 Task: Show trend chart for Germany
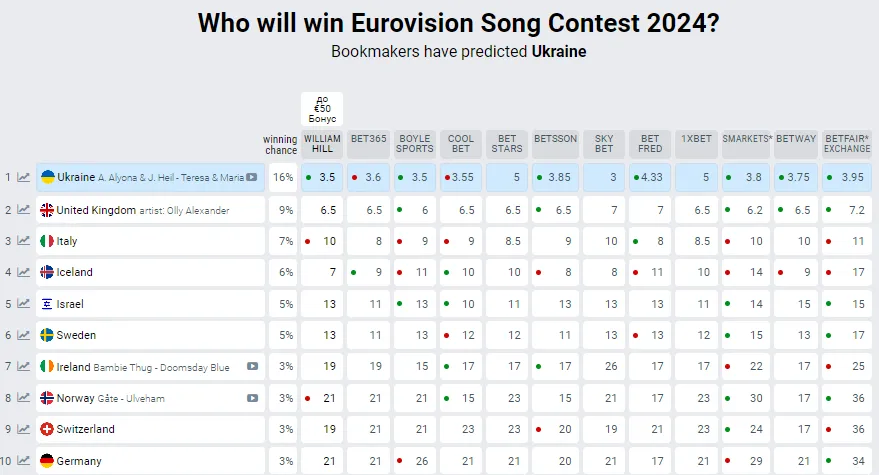coord(23,461)
